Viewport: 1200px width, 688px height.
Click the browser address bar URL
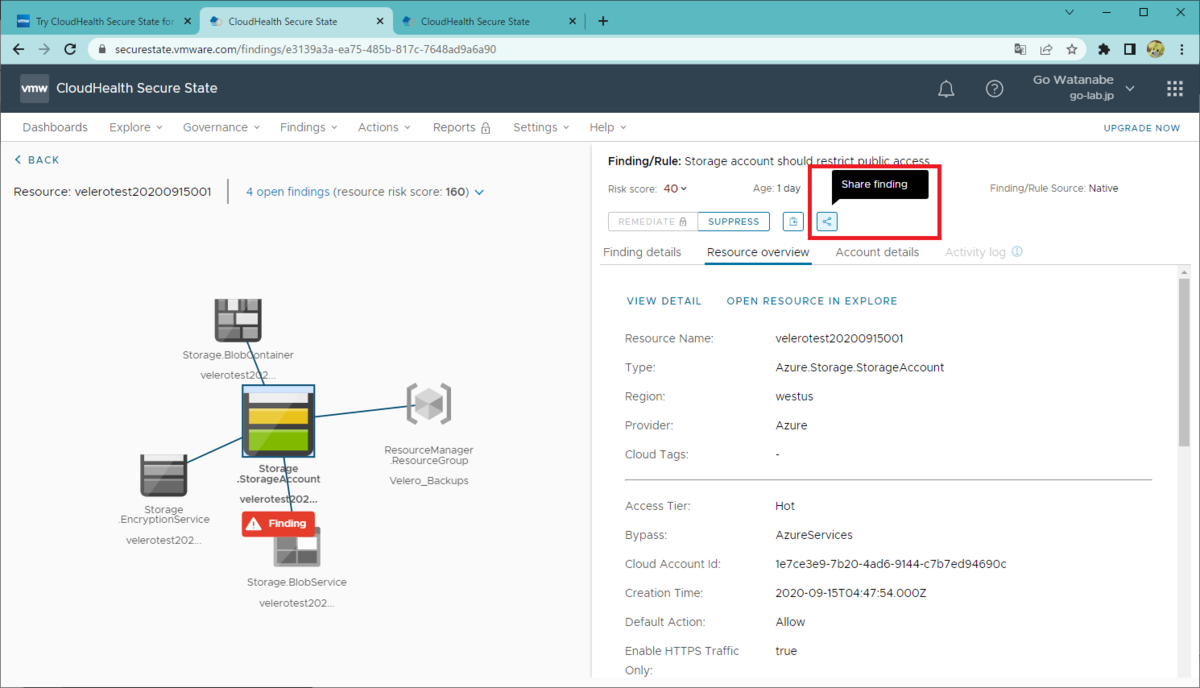point(306,48)
